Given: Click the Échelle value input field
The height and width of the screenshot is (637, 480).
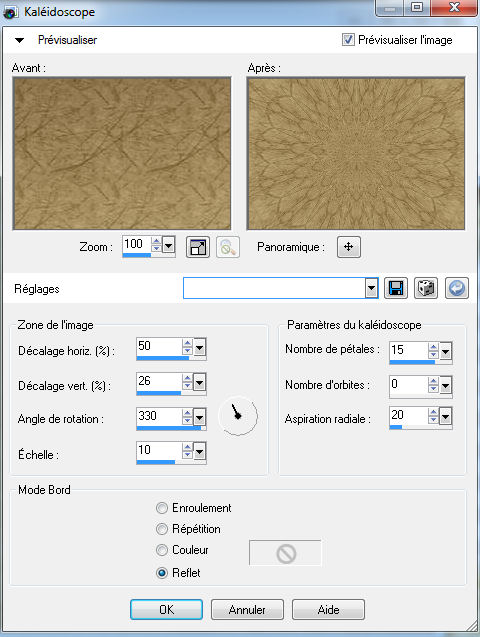Looking at the screenshot, I should (x=159, y=450).
